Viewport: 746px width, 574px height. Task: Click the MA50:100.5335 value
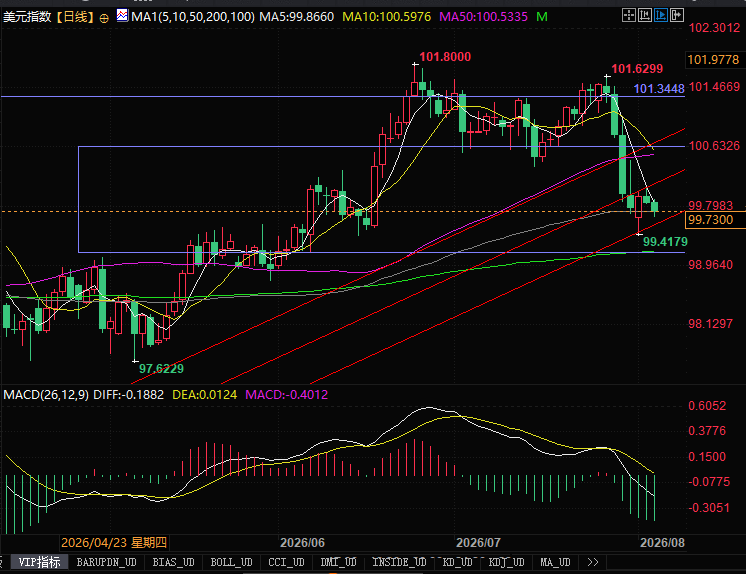483,17
